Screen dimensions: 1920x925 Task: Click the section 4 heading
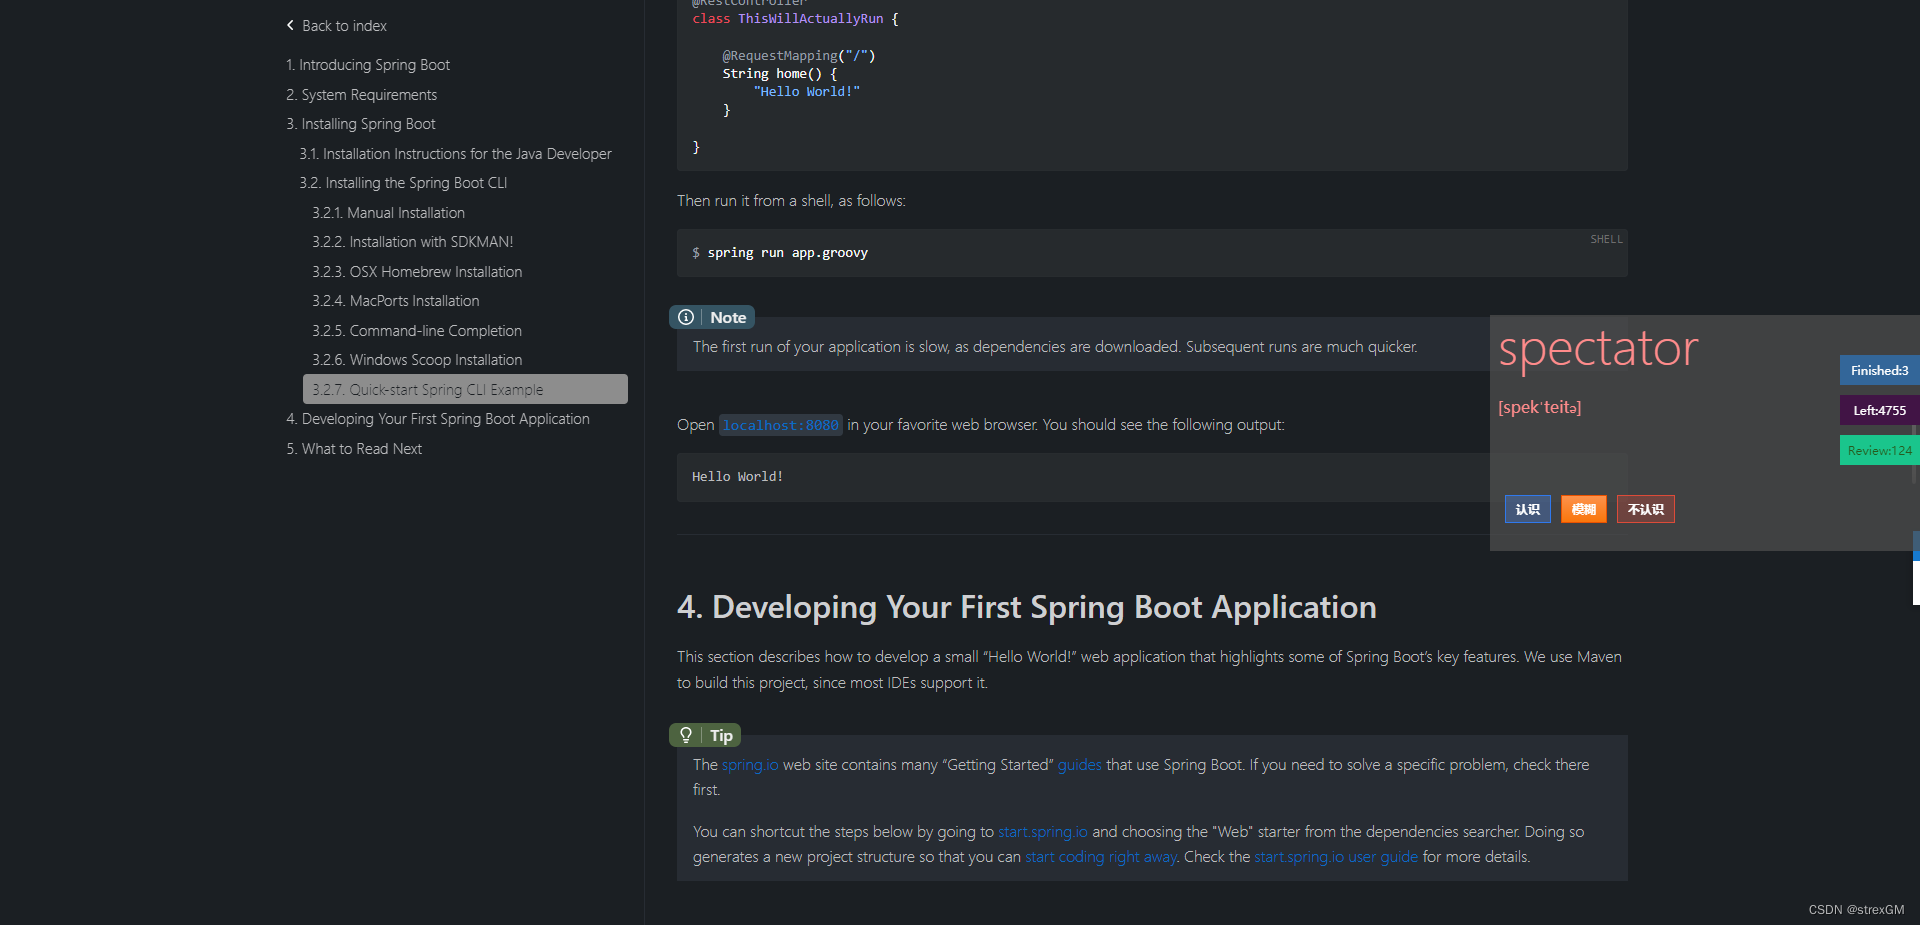1026,607
